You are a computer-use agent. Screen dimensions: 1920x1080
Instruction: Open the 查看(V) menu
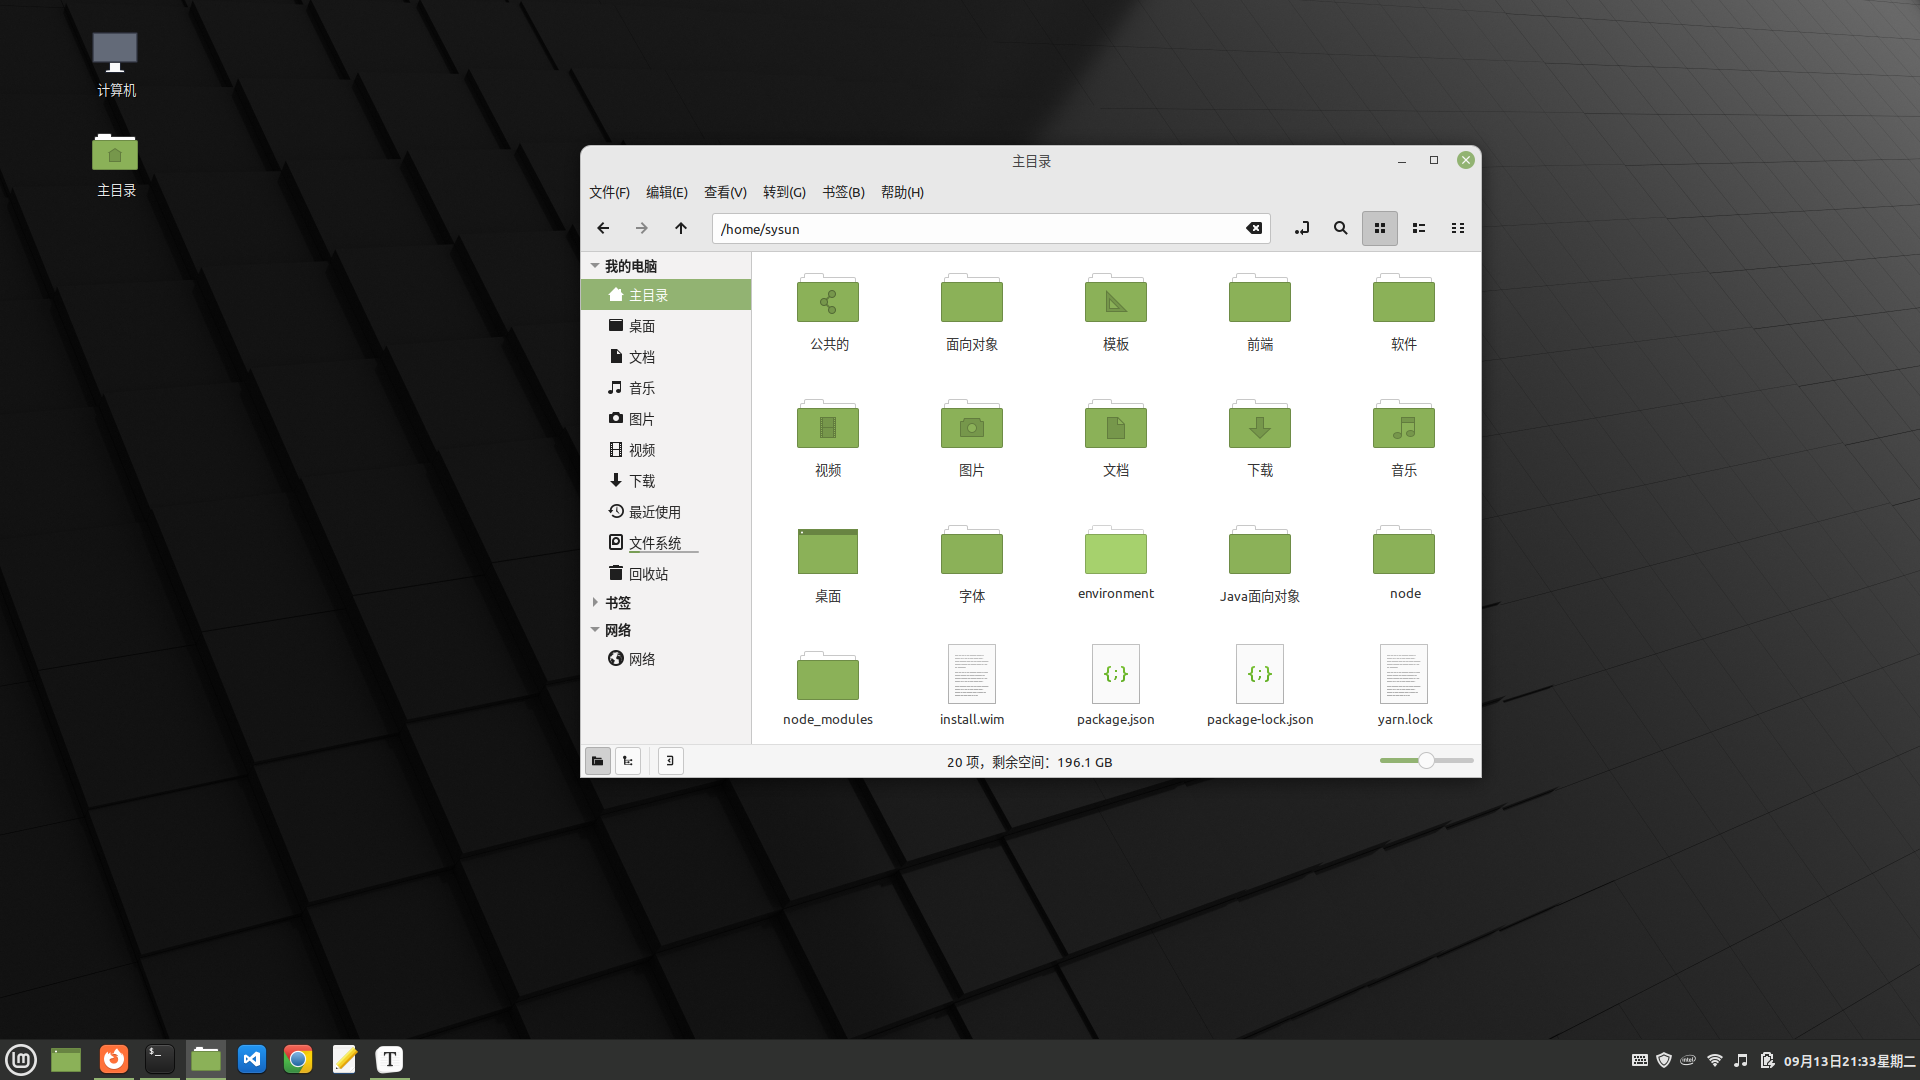724,192
